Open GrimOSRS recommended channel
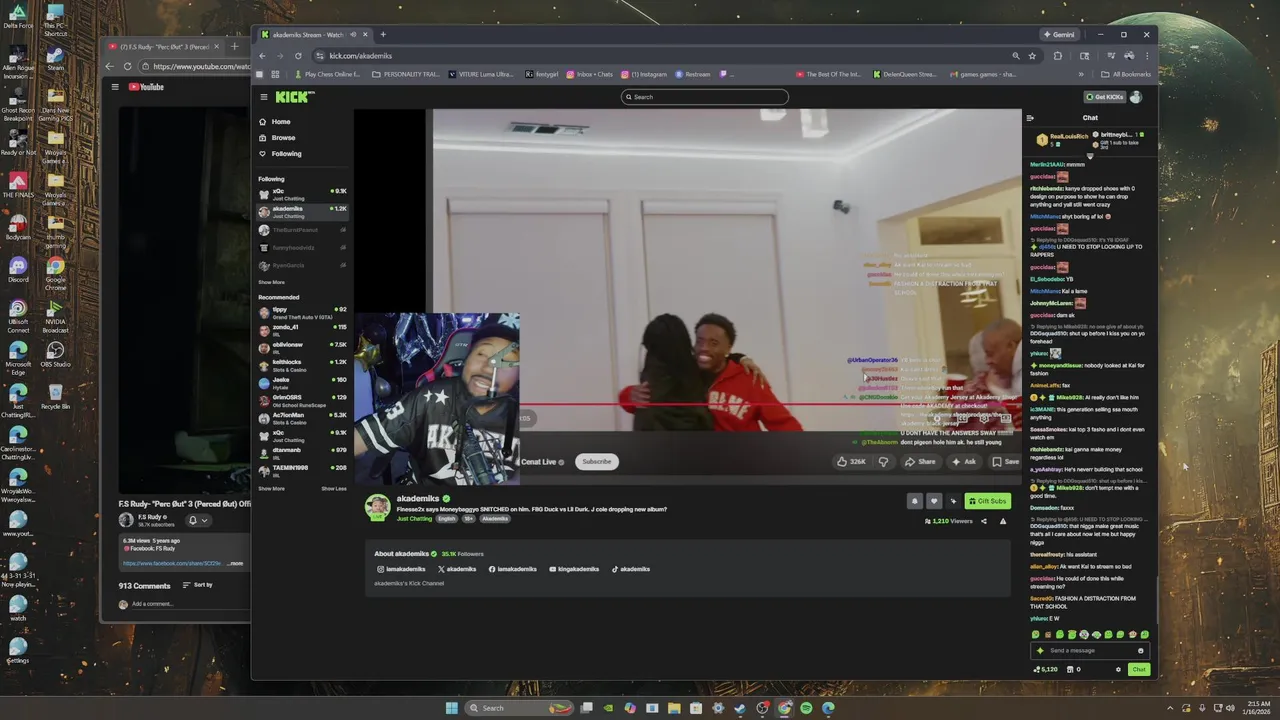This screenshot has width=1280, height=720. [x=302, y=399]
